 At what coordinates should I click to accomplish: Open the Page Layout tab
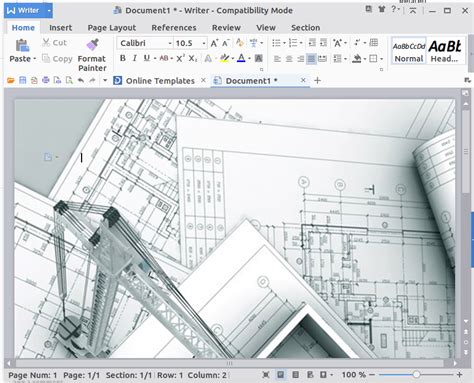coord(112,28)
